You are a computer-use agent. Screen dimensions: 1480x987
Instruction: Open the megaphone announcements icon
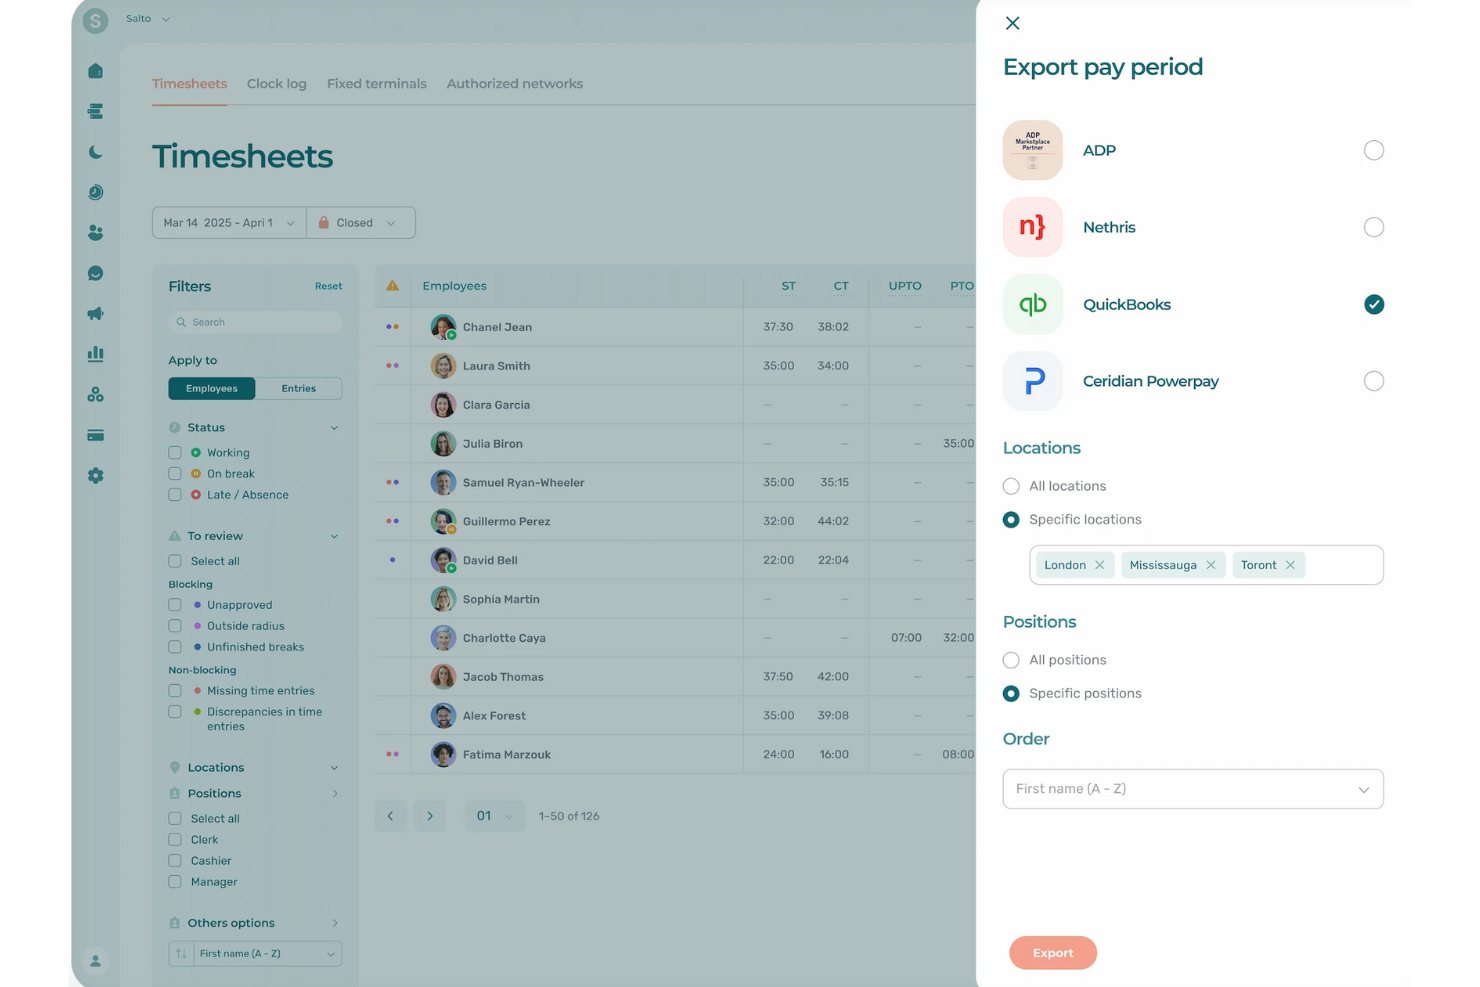tap(95, 314)
